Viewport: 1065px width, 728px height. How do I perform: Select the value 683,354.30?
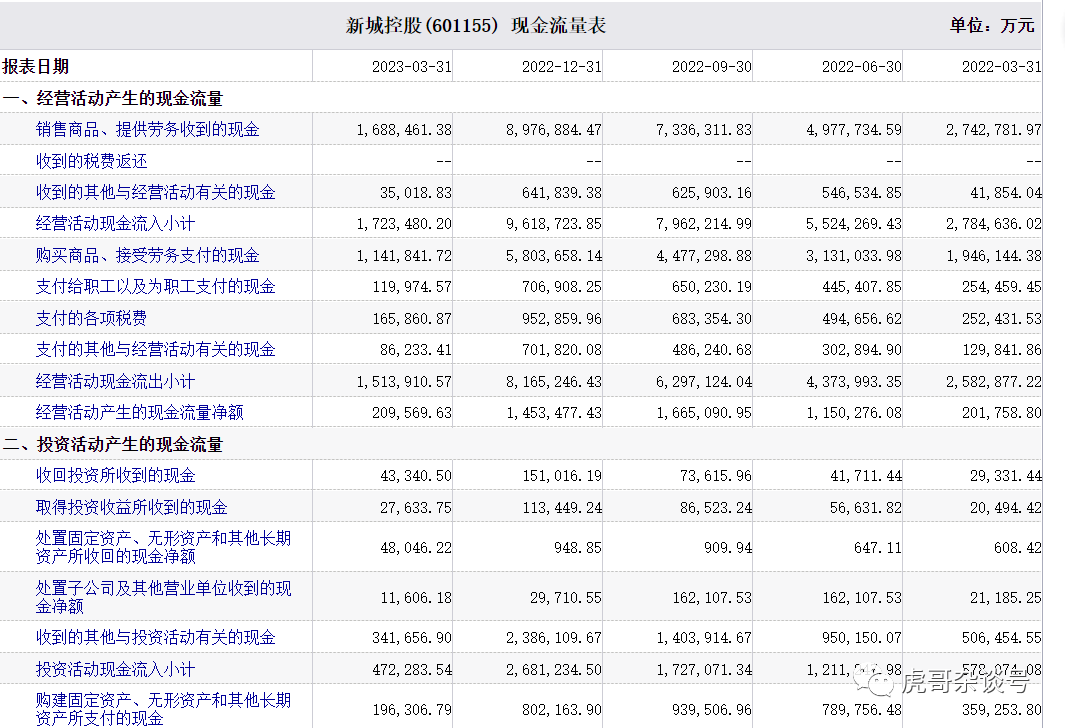click(712, 318)
